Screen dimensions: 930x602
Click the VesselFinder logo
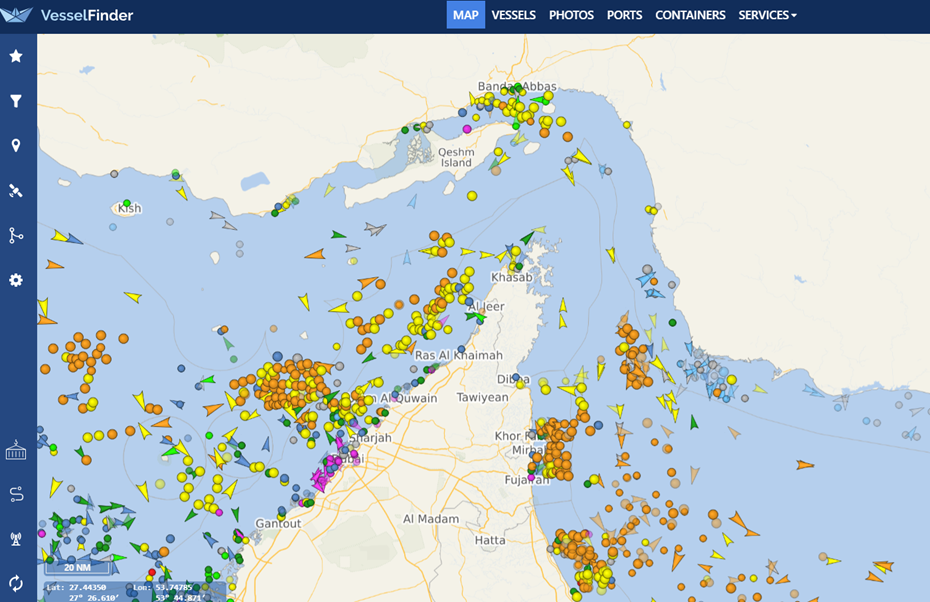point(70,15)
